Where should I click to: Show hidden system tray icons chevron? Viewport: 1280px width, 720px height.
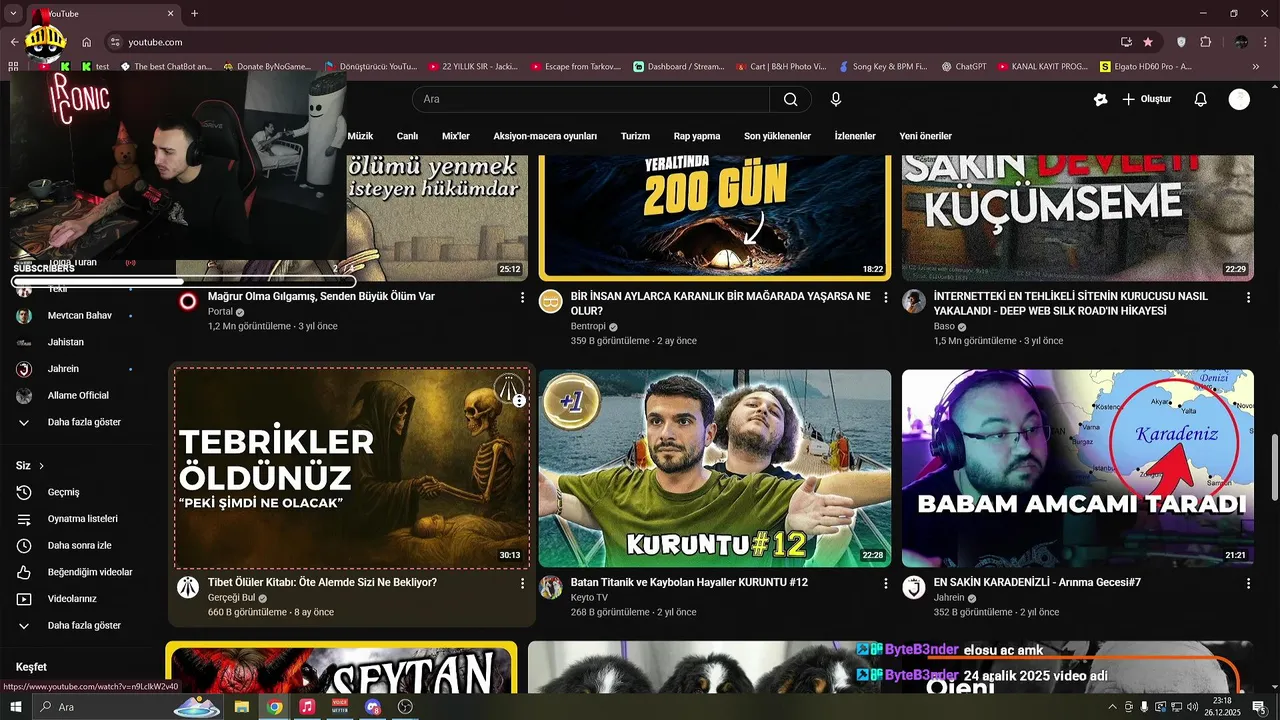1112,707
